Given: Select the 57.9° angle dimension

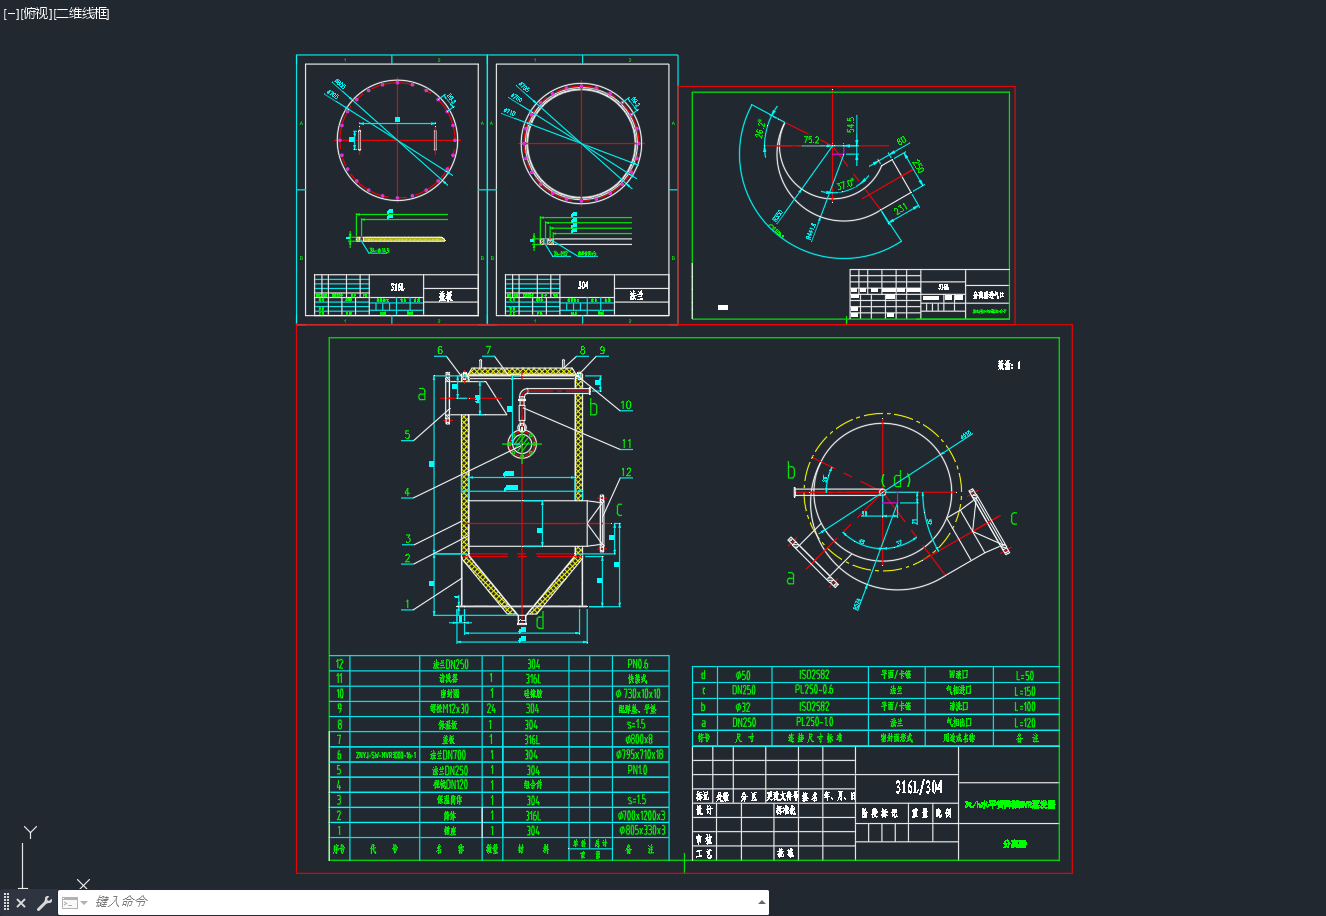Looking at the screenshot, I should tap(847, 185).
